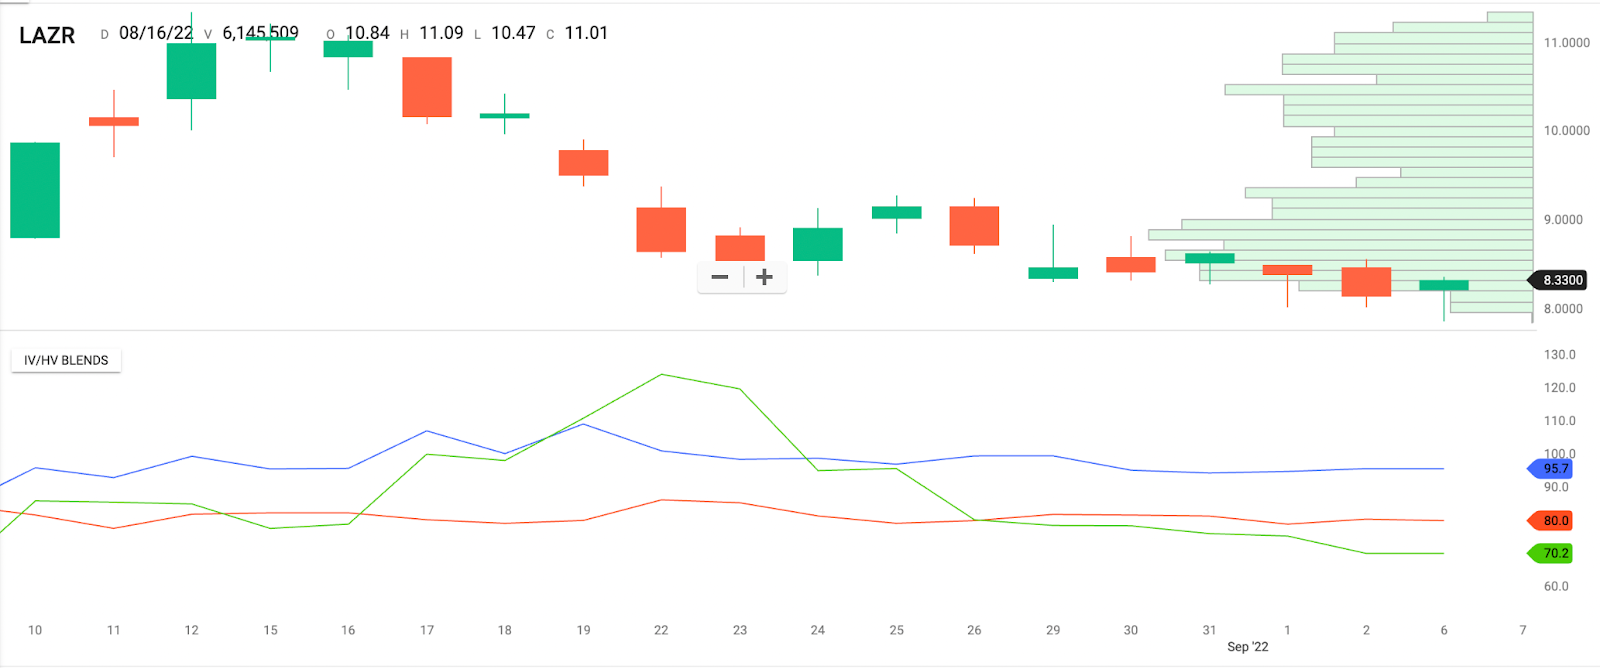
Task: Click the zoom in plus icon
Action: pos(764,277)
